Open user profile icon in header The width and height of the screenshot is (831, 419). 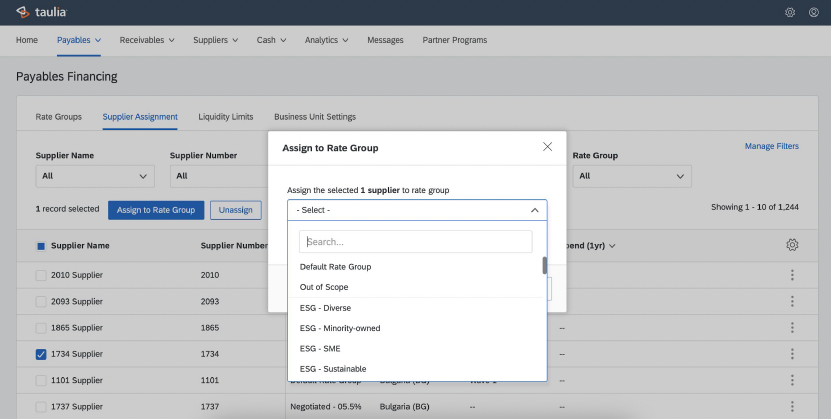[x=814, y=12]
